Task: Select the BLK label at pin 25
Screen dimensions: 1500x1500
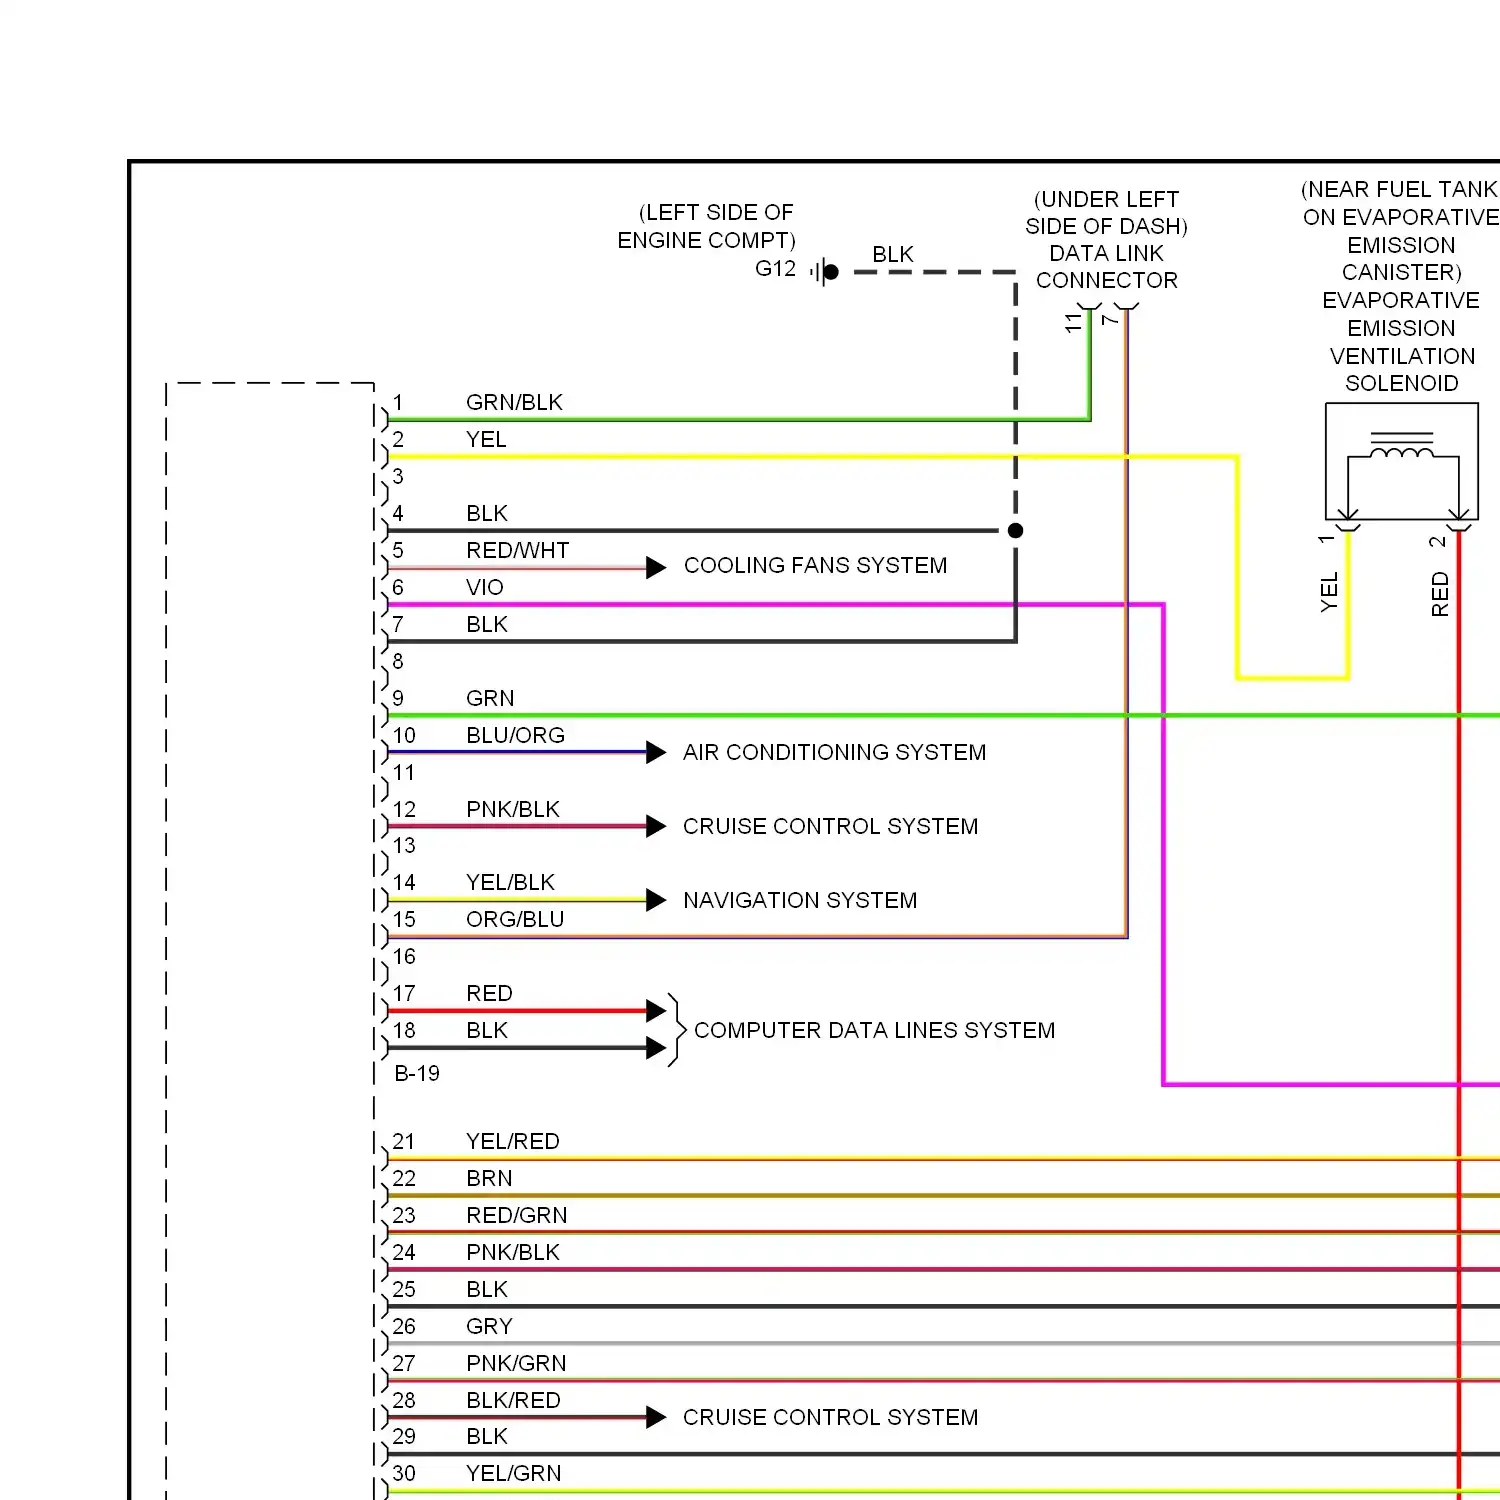Action: click(487, 1289)
